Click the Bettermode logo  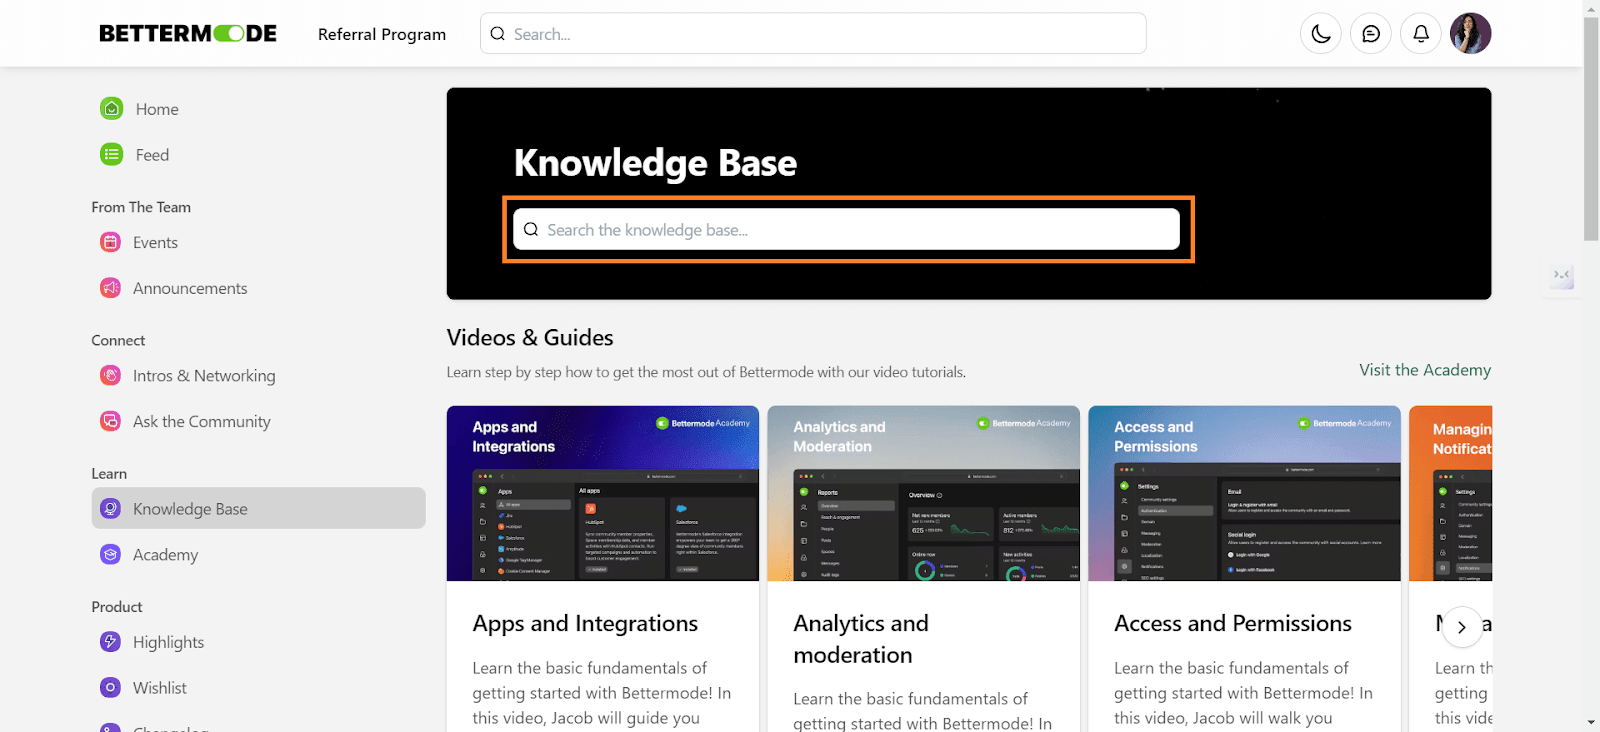pos(188,34)
